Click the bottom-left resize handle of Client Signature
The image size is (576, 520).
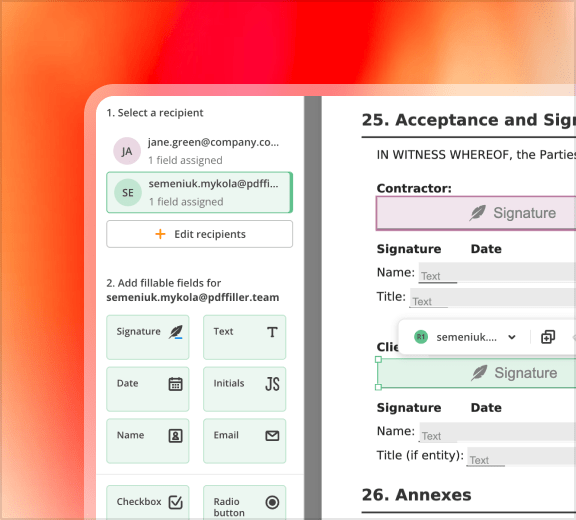tap(378, 387)
